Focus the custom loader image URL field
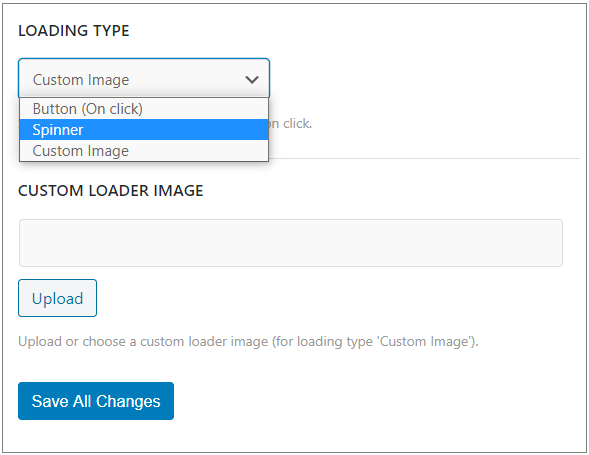This screenshot has width=589, height=455. click(x=291, y=243)
